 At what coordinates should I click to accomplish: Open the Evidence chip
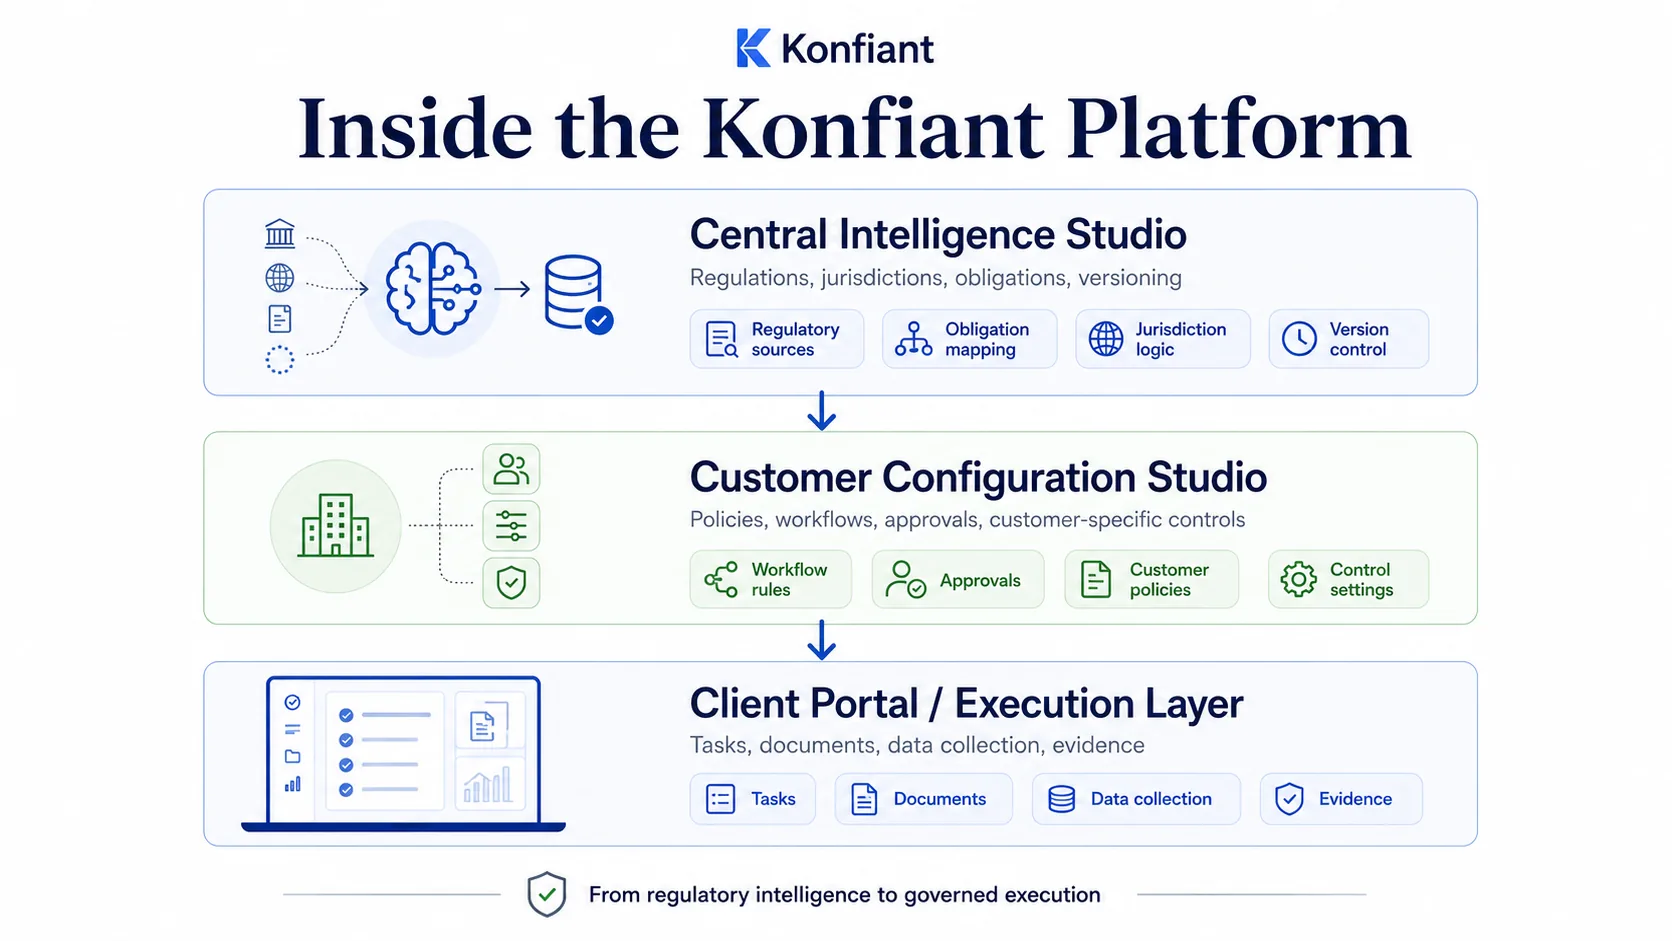click(1341, 799)
